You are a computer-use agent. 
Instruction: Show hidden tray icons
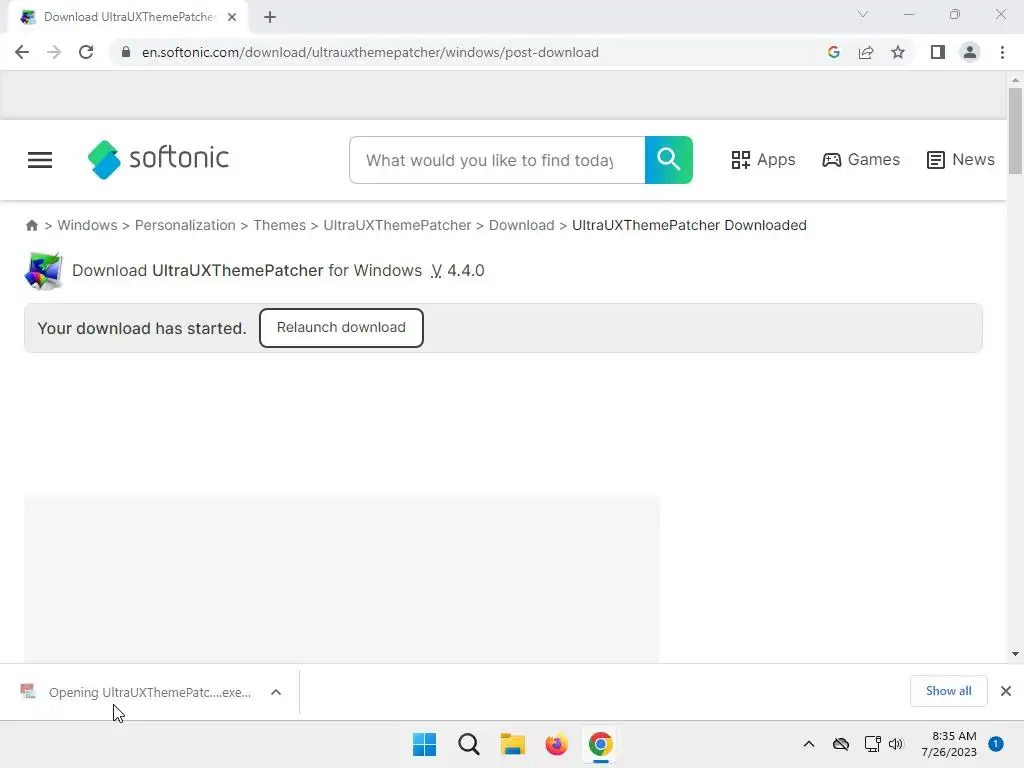tap(808, 744)
